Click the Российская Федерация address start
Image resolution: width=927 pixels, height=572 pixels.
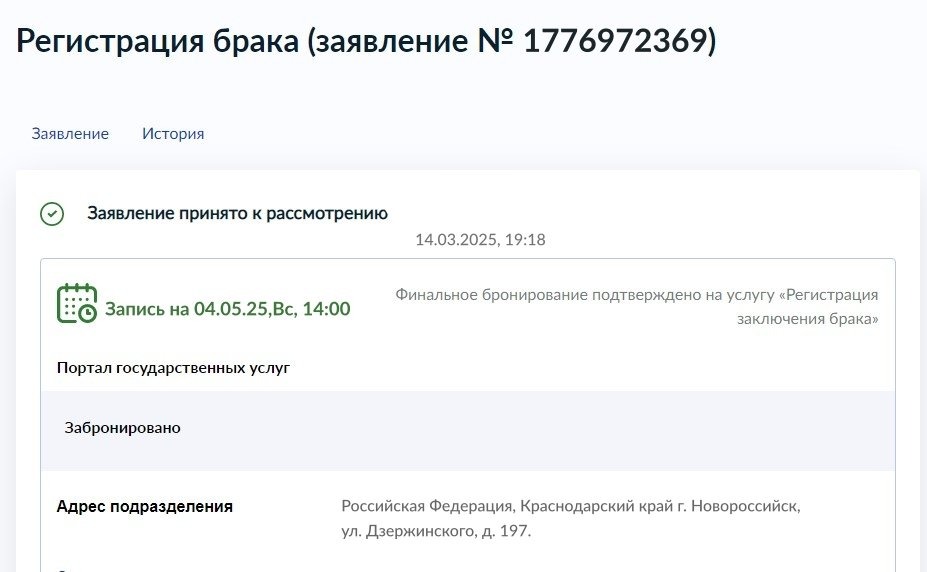point(426,506)
